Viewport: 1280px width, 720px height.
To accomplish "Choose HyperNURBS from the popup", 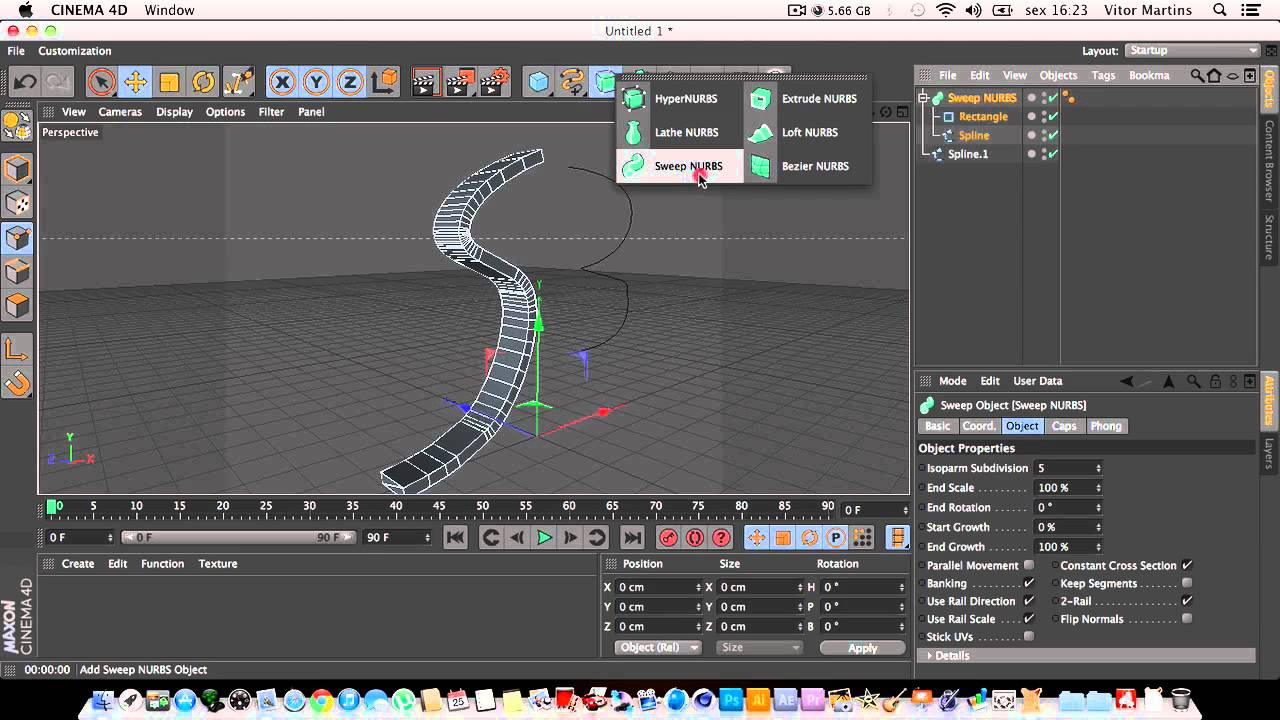I will [680, 99].
